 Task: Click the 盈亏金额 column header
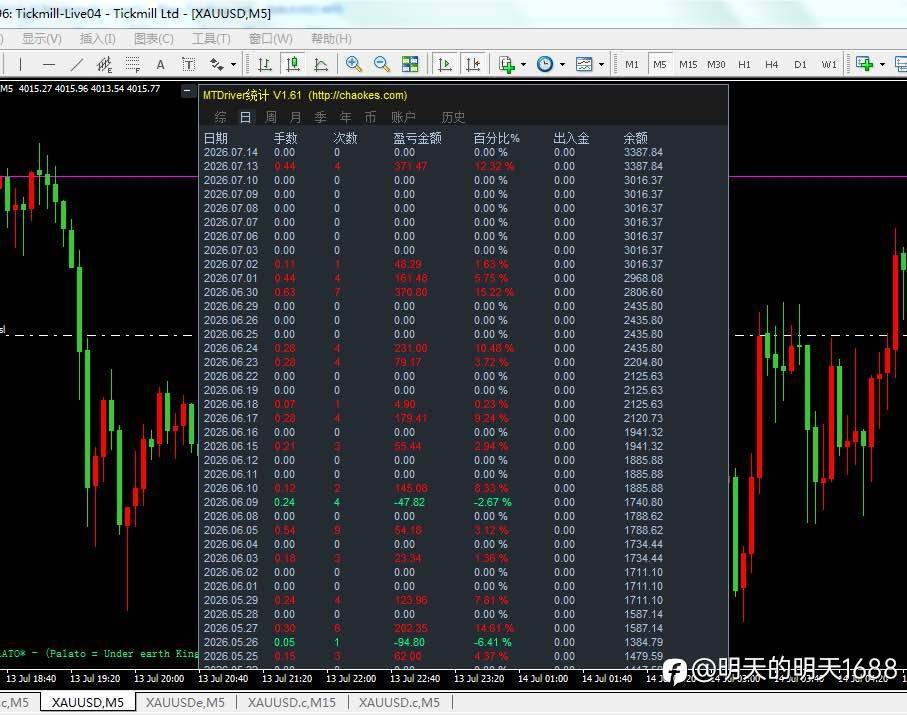(417, 138)
